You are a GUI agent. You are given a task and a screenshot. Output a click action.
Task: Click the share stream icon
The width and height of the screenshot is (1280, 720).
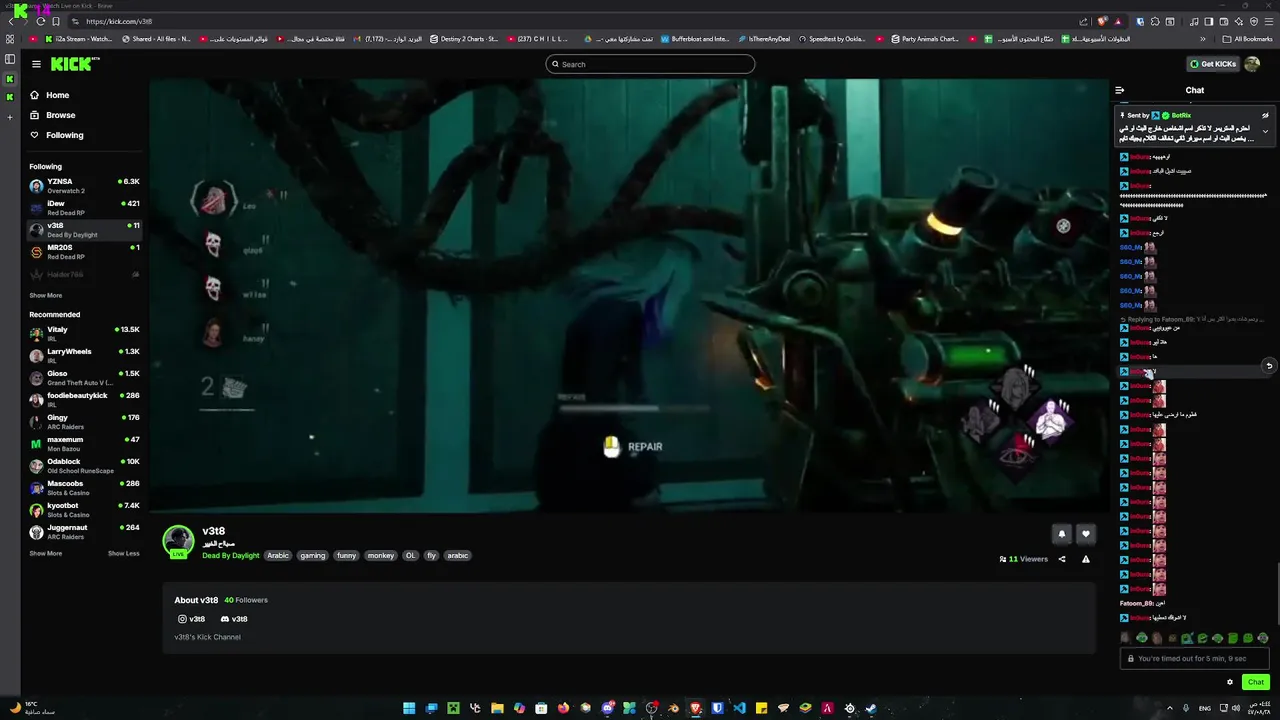[1062, 559]
